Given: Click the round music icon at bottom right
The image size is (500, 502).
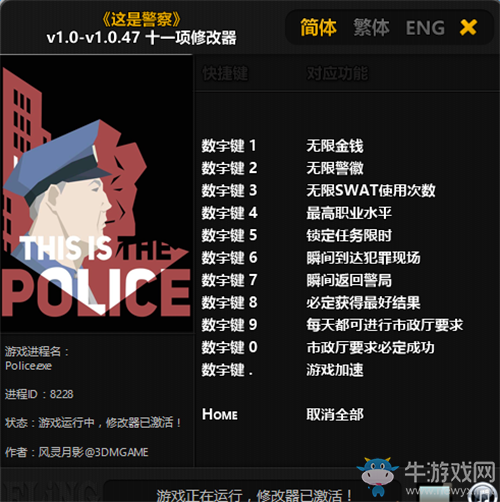Looking at the screenshot, I should tap(483, 493).
